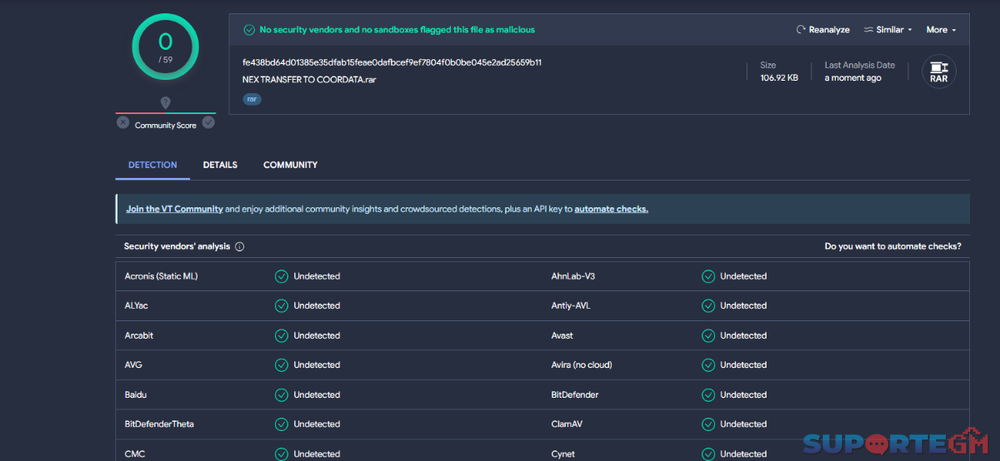Click the RAR file type icon
The height and width of the screenshot is (461, 1000).
pos(938,72)
